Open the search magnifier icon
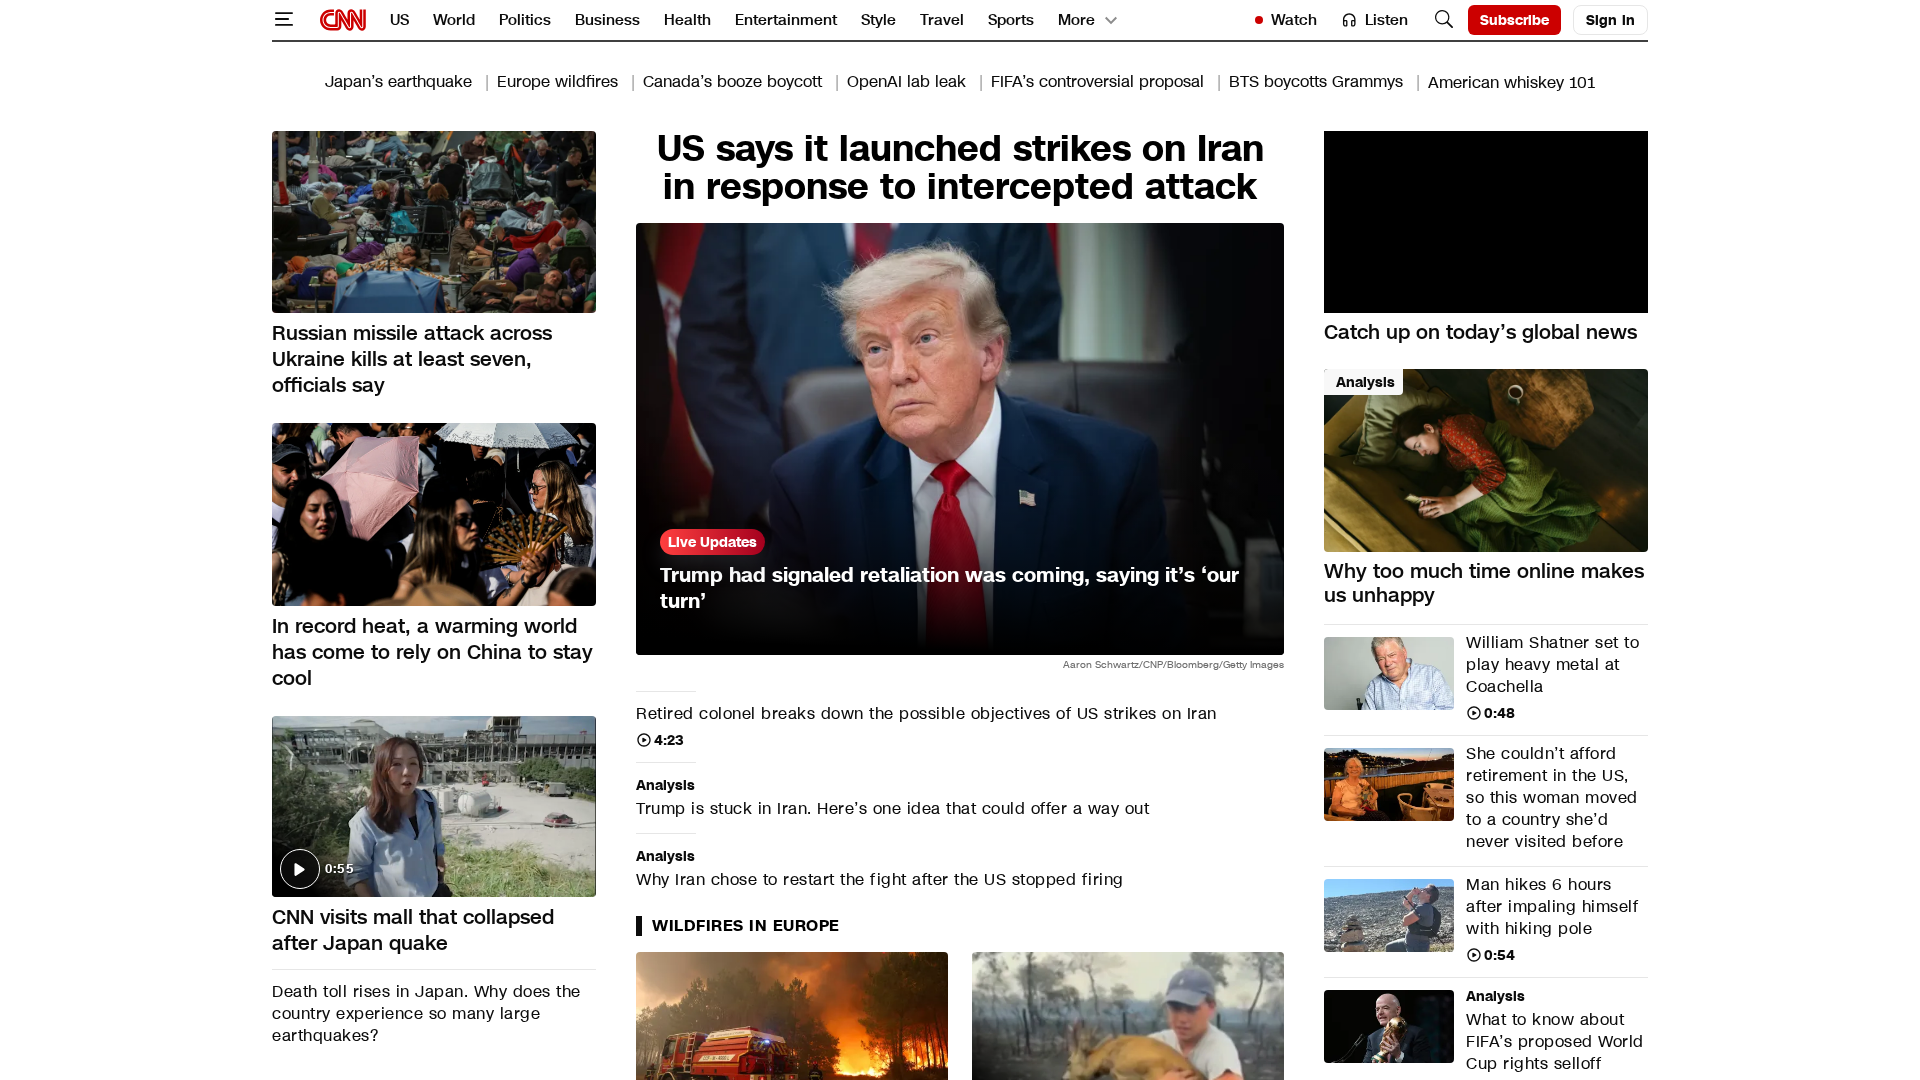Viewport: 1920px width, 1080px height. point(1443,19)
